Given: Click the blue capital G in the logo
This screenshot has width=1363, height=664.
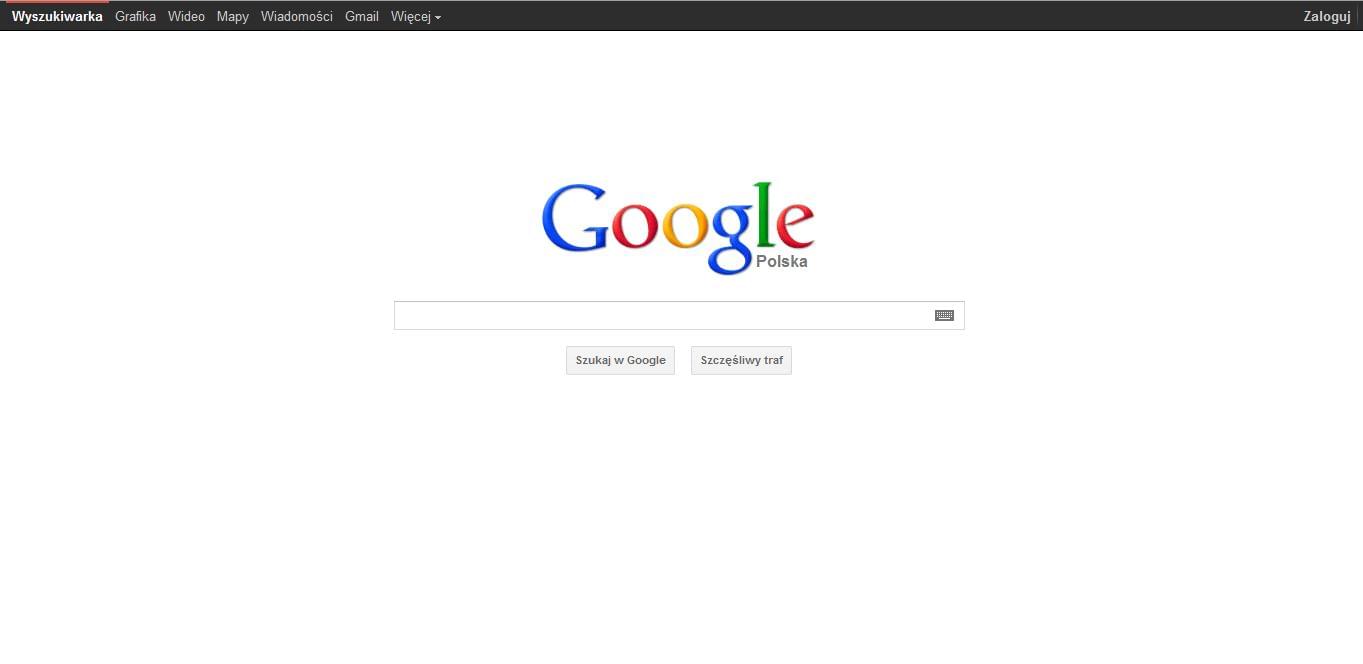Looking at the screenshot, I should 575,217.
